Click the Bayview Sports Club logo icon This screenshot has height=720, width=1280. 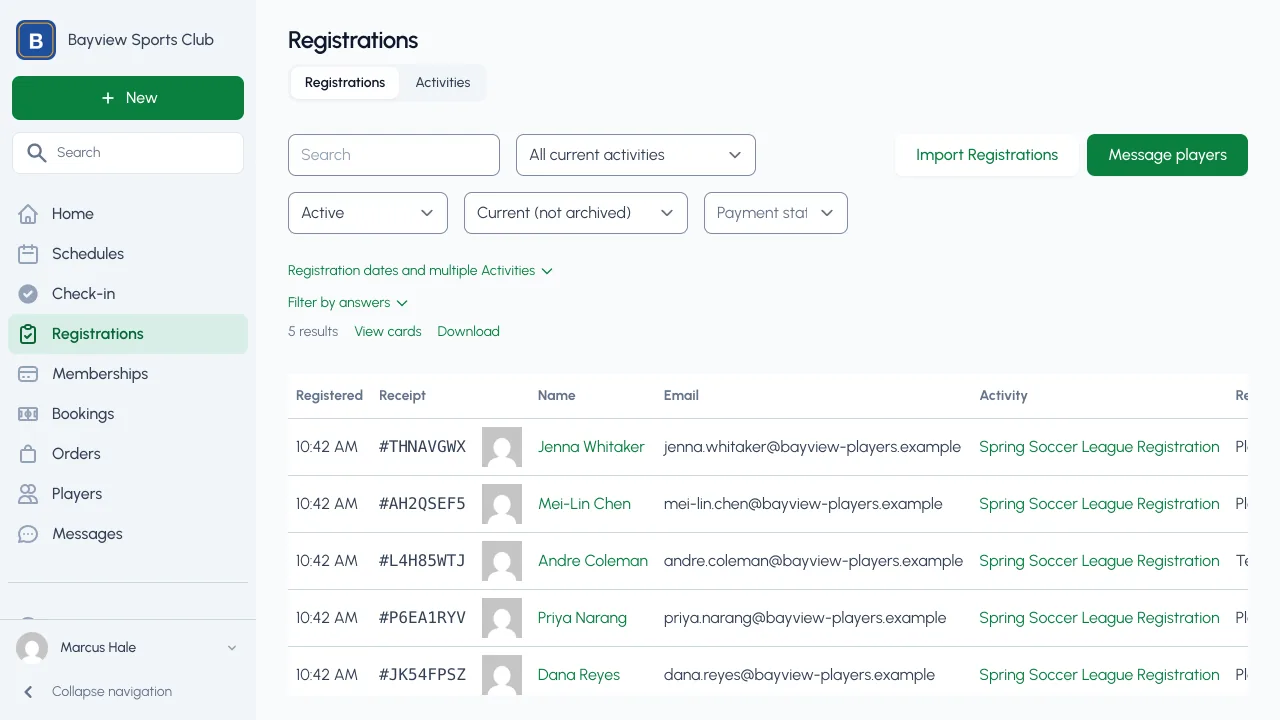coord(36,40)
